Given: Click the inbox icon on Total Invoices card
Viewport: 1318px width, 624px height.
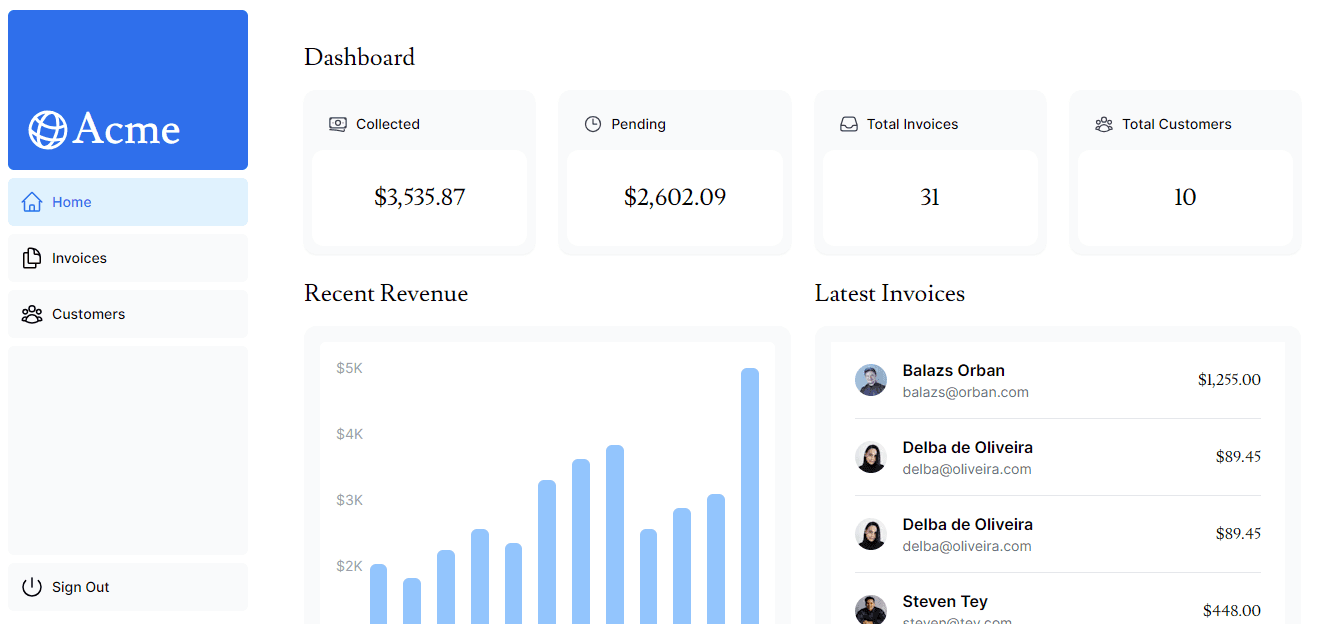Looking at the screenshot, I should click(x=849, y=124).
